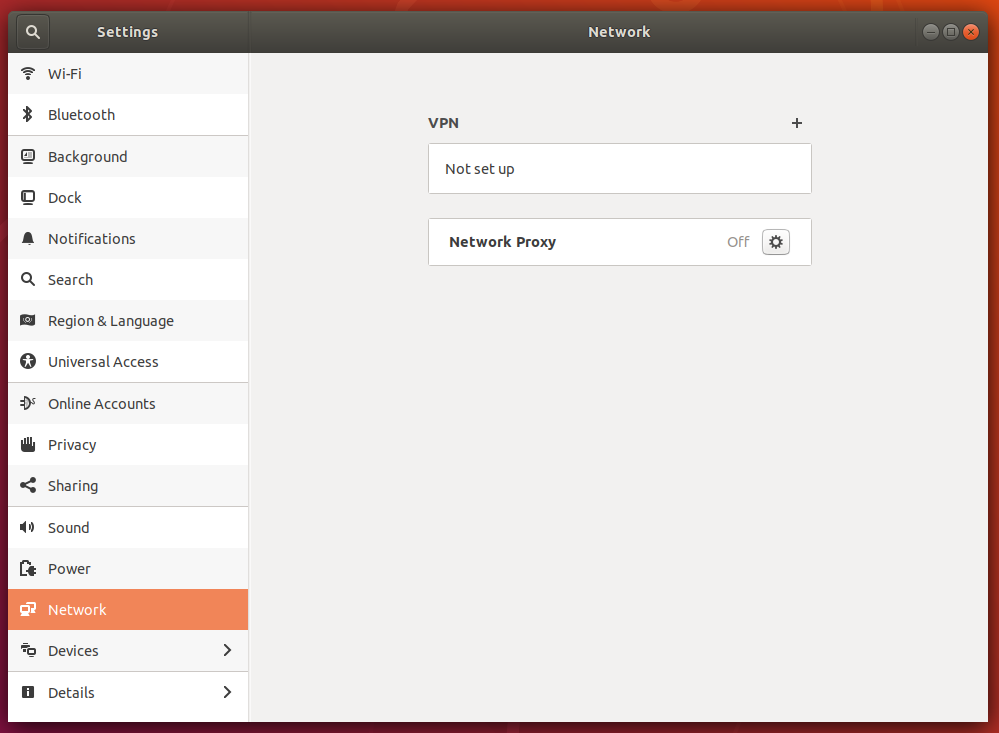Click the Sharing nodes icon
The height and width of the screenshot is (733, 999).
[28, 485]
